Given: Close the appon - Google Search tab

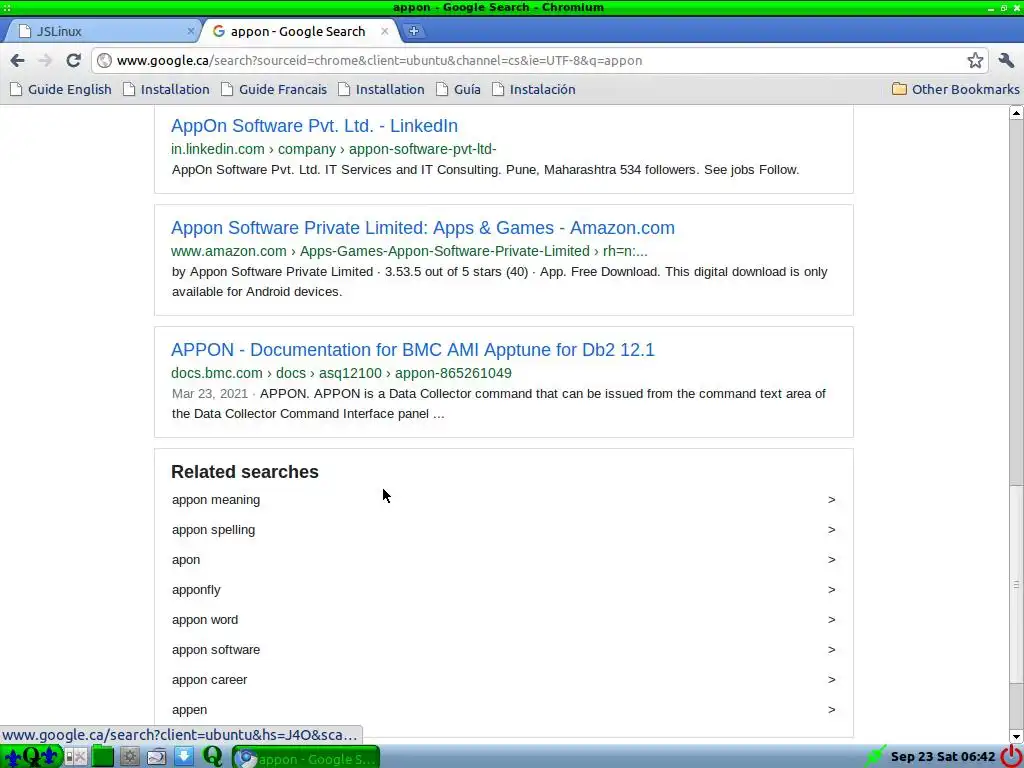Looking at the screenshot, I should (x=385, y=31).
